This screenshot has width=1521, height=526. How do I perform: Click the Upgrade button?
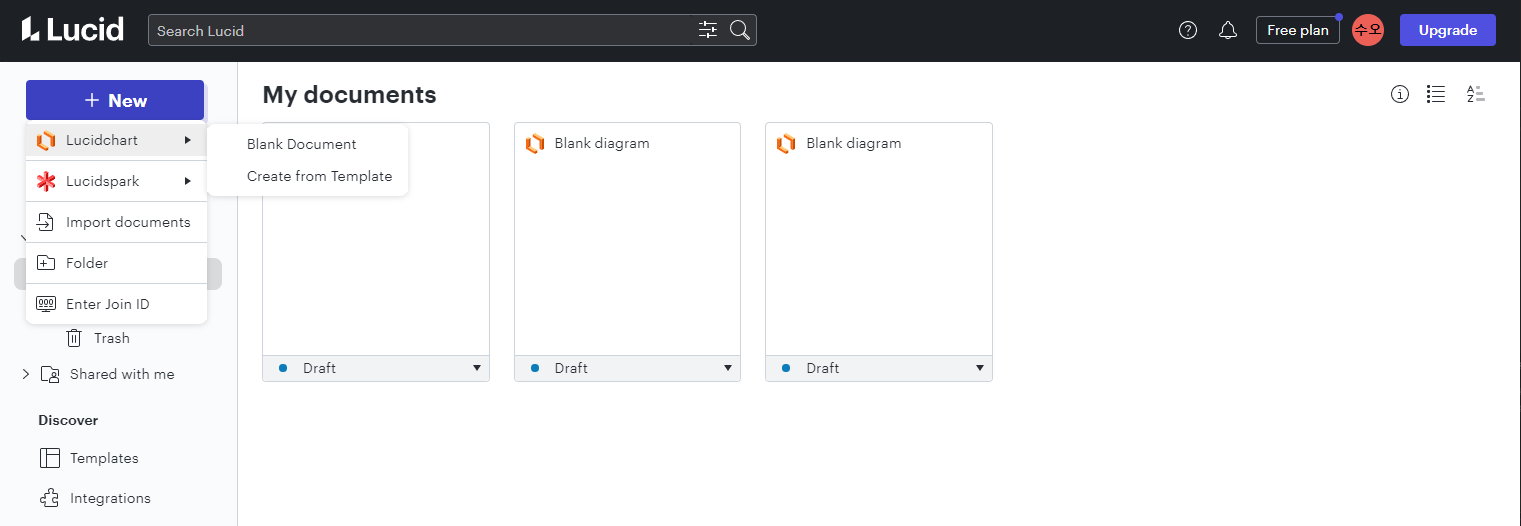(x=1447, y=30)
